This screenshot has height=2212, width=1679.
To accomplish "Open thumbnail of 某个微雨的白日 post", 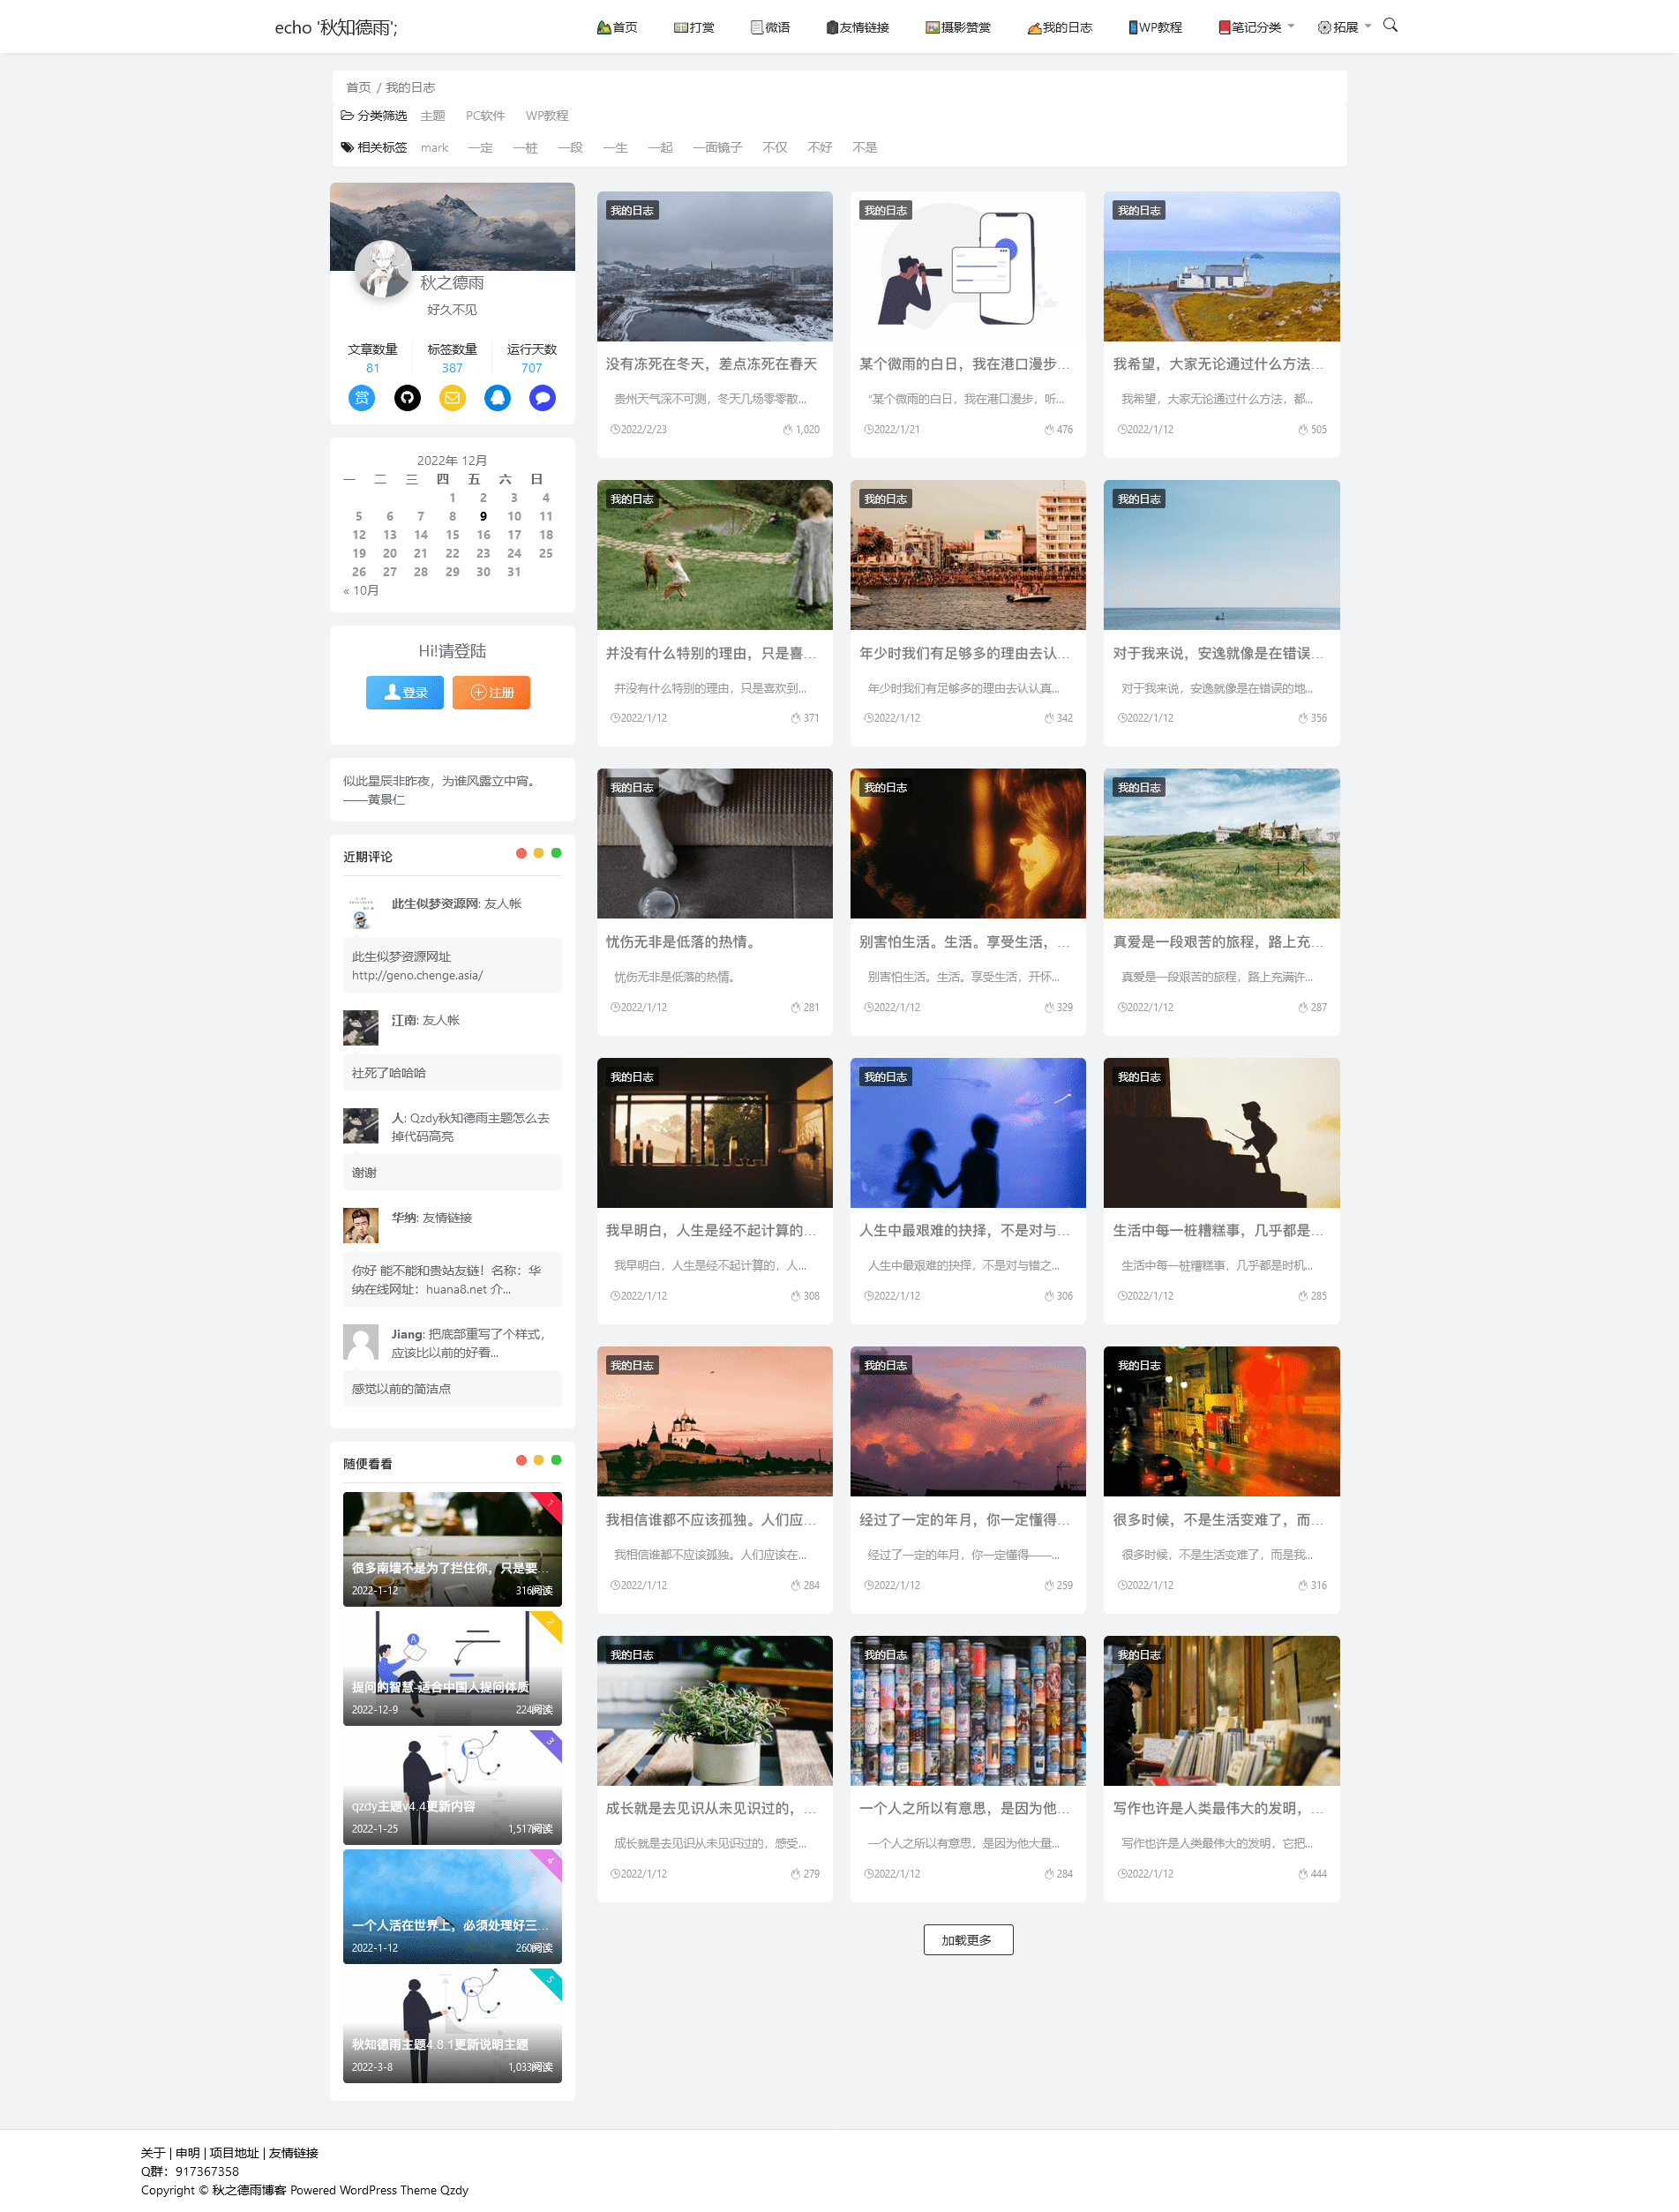I will pyautogui.click(x=967, y=266).
